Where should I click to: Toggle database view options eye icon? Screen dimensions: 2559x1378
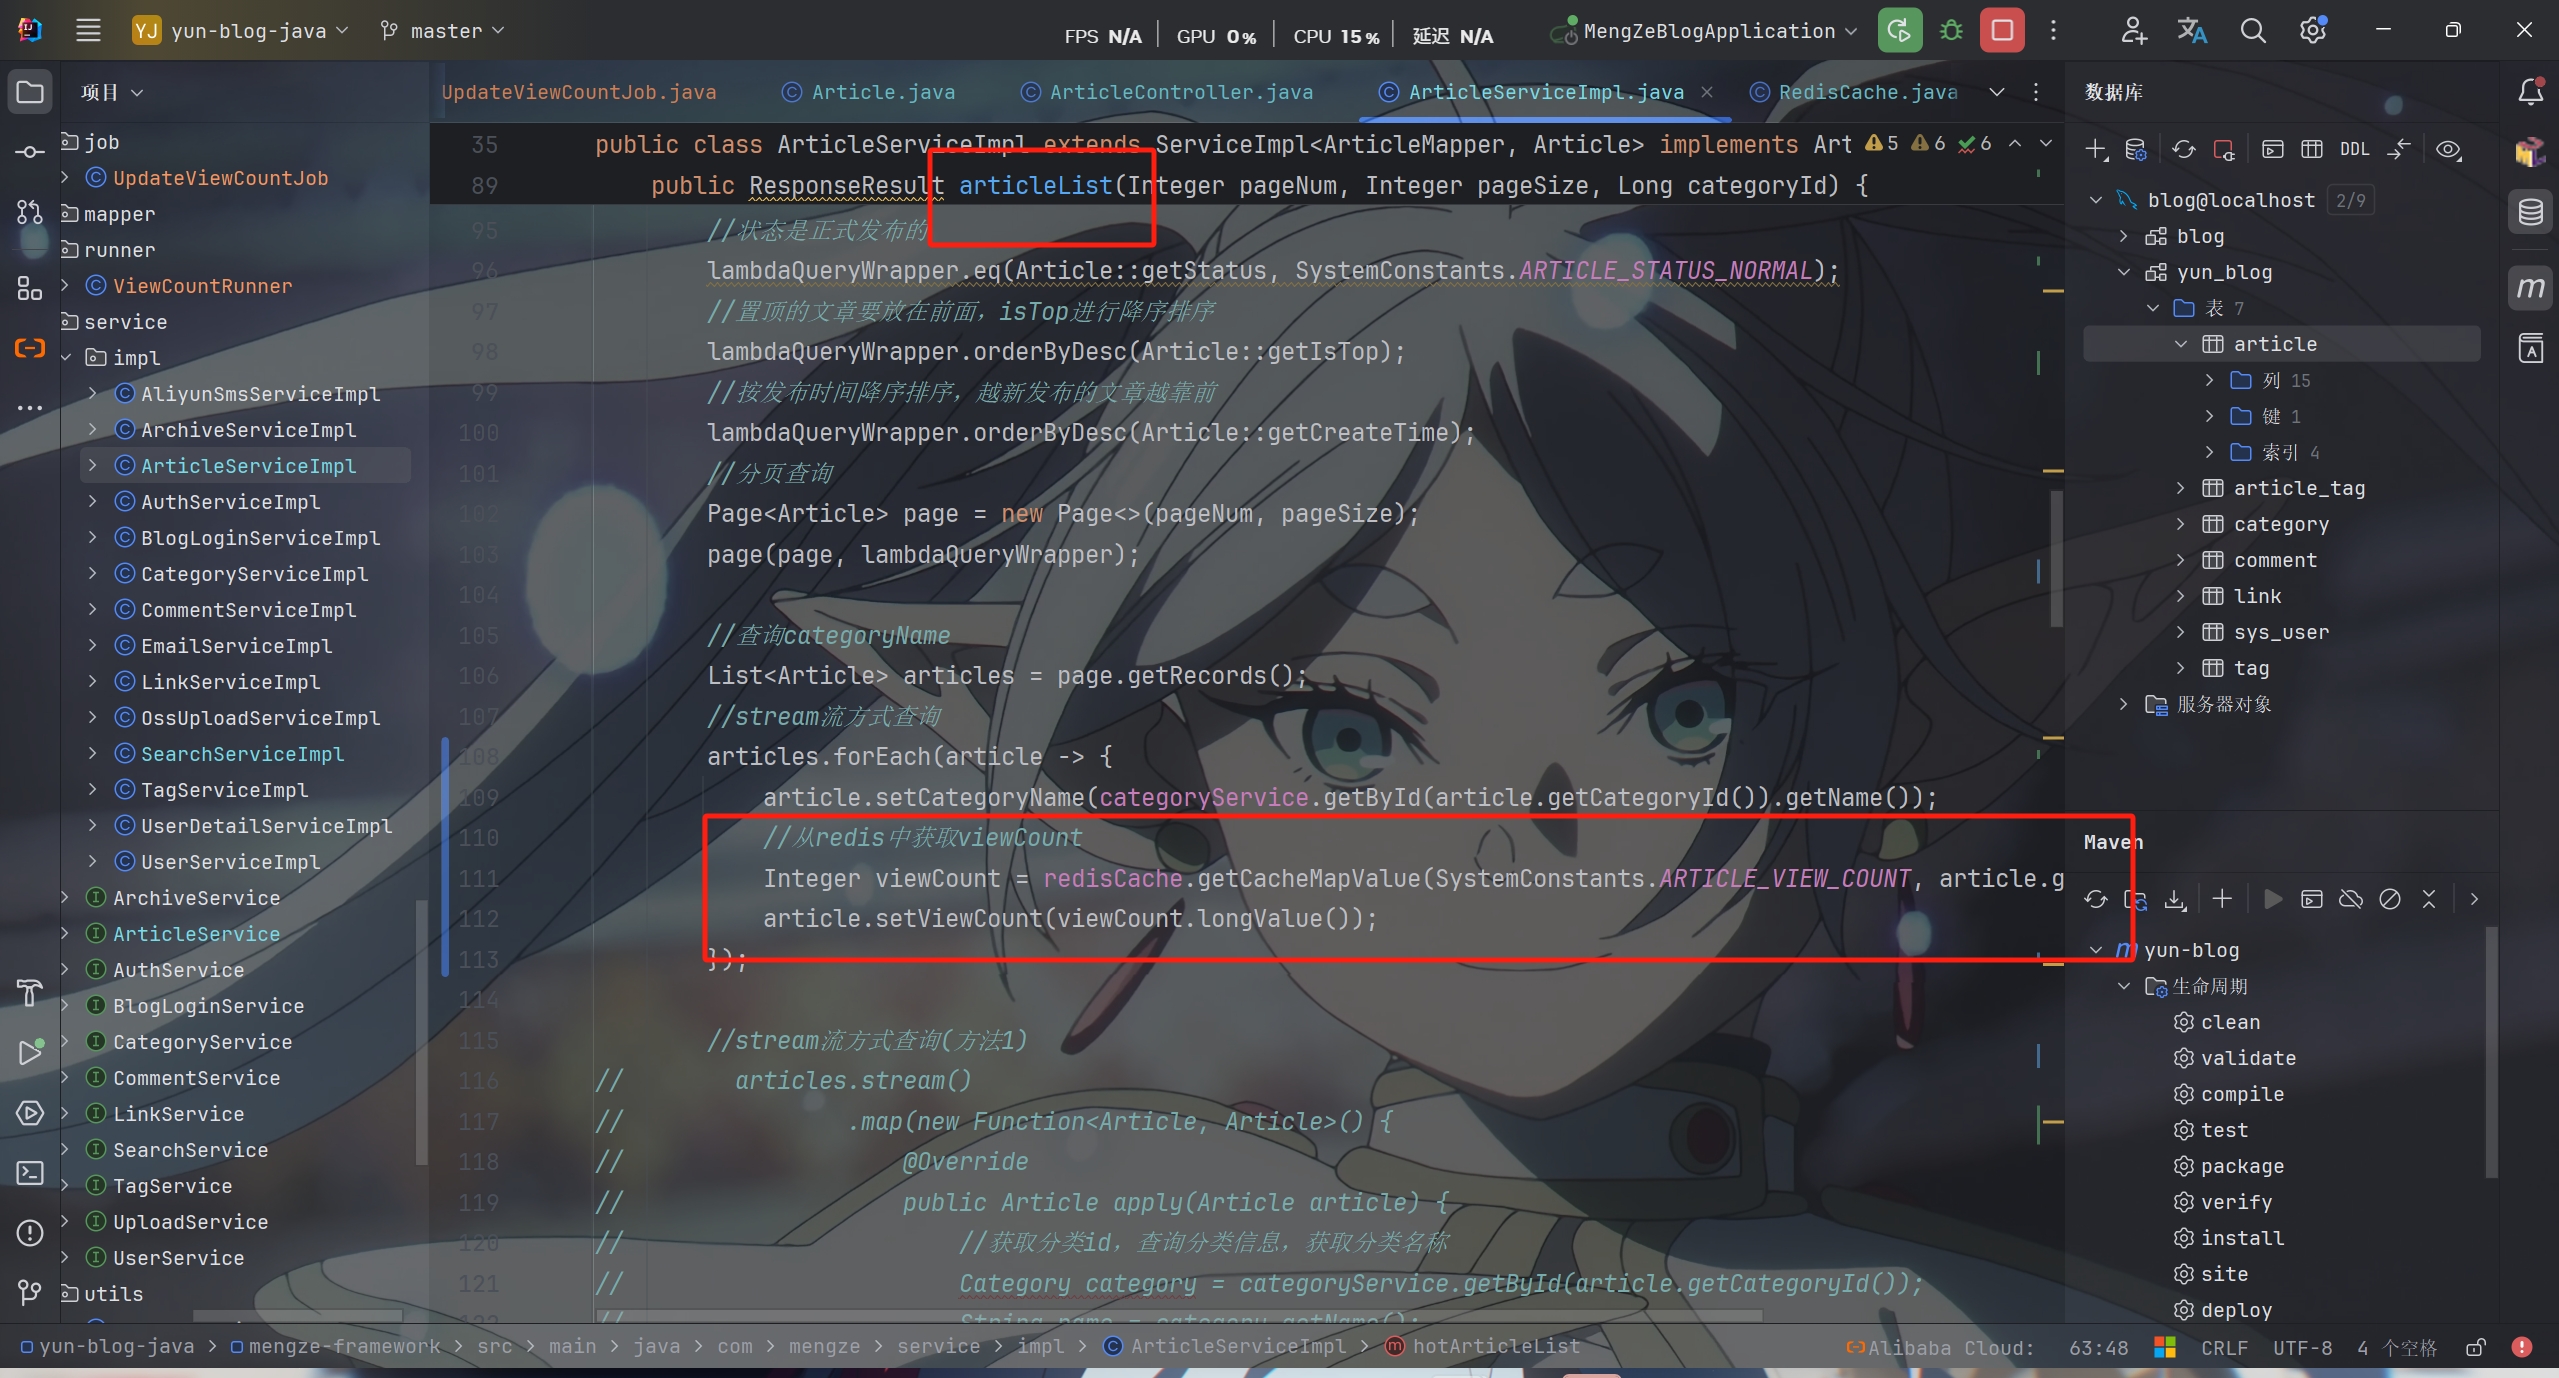[x=2448, y=150]
